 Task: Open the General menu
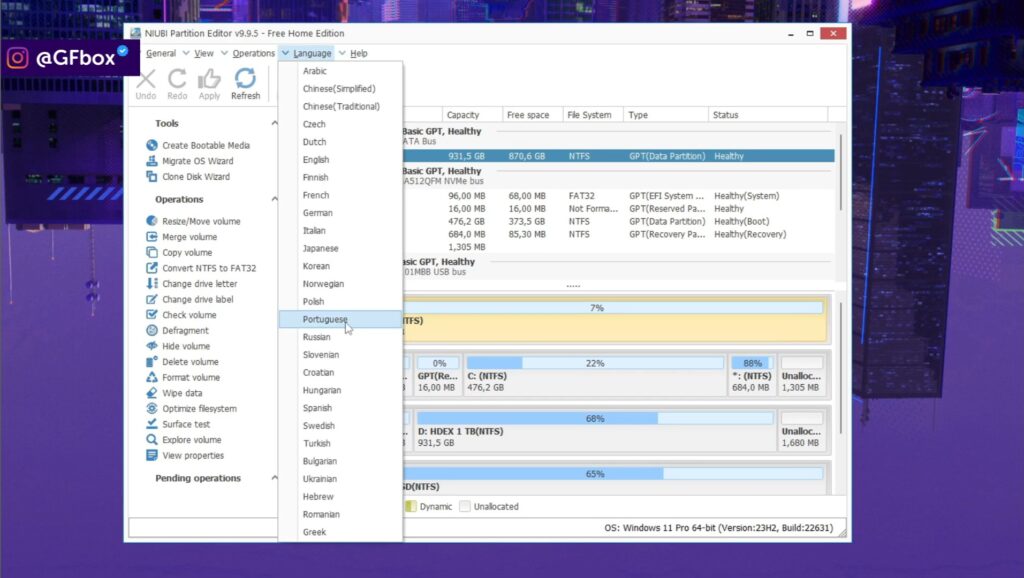point(161,54)
